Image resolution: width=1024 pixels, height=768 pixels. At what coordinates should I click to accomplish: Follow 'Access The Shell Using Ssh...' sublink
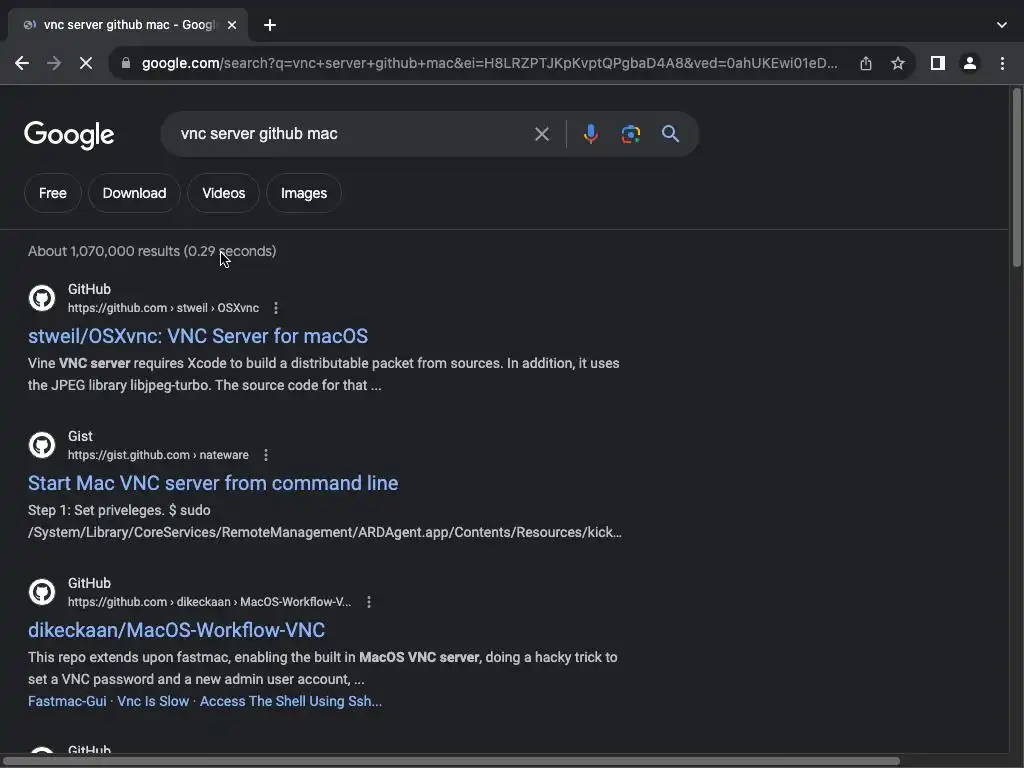click(x=291, y=701)
